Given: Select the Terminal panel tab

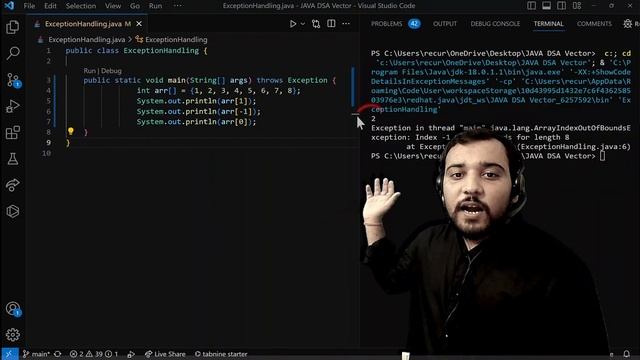Looking at the screenshot, I should point(548,24).
